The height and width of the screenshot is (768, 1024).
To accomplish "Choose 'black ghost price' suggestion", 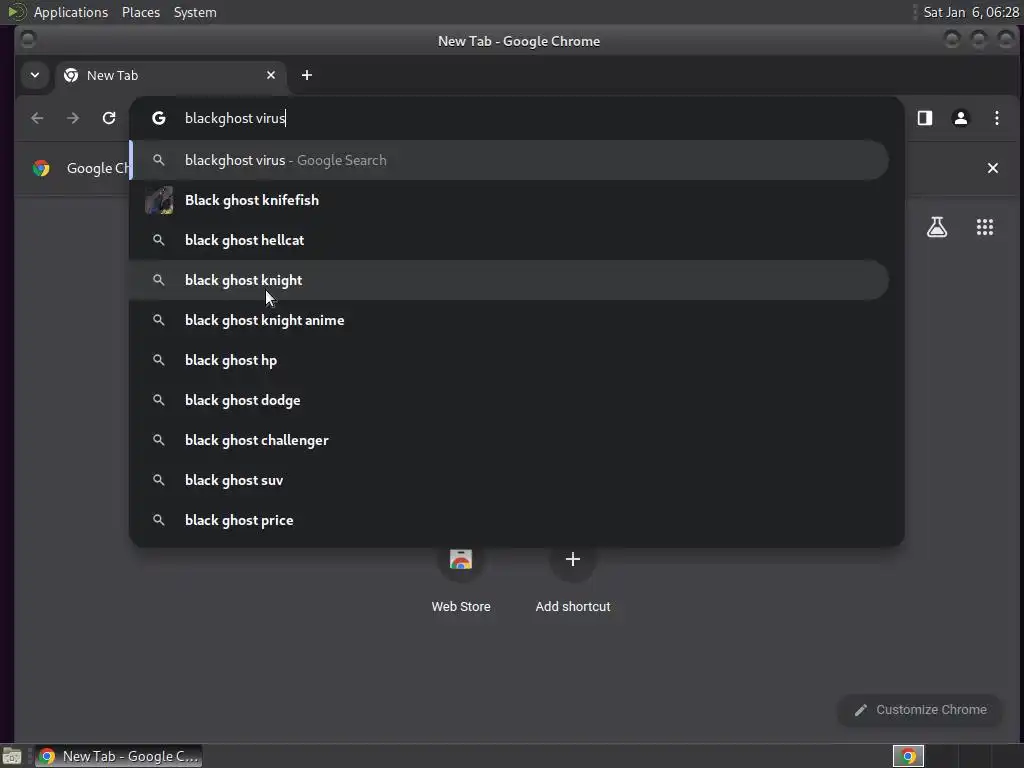I will [x=509, y=520].
